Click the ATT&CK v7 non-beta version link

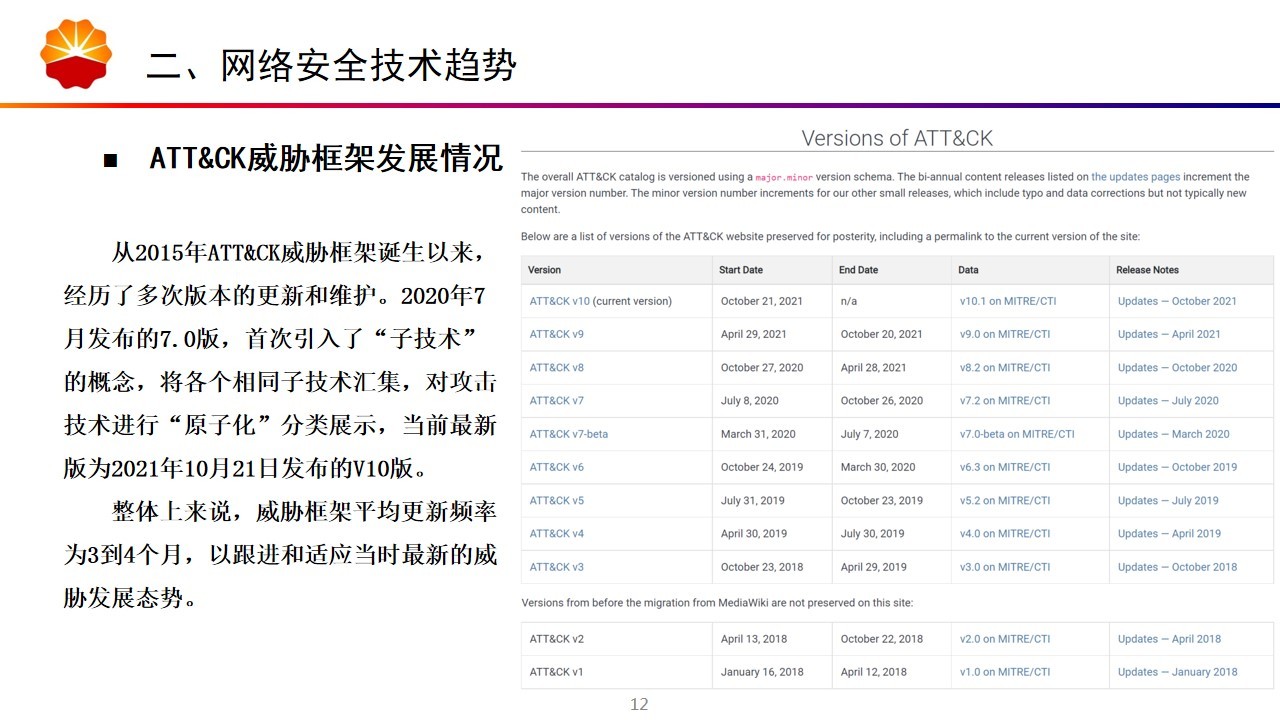tap(557, 401)
